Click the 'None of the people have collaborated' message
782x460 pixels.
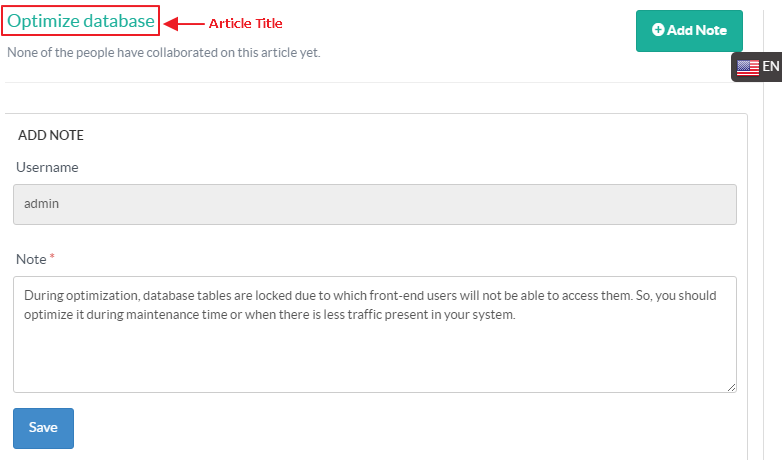(x=164, y=52)
